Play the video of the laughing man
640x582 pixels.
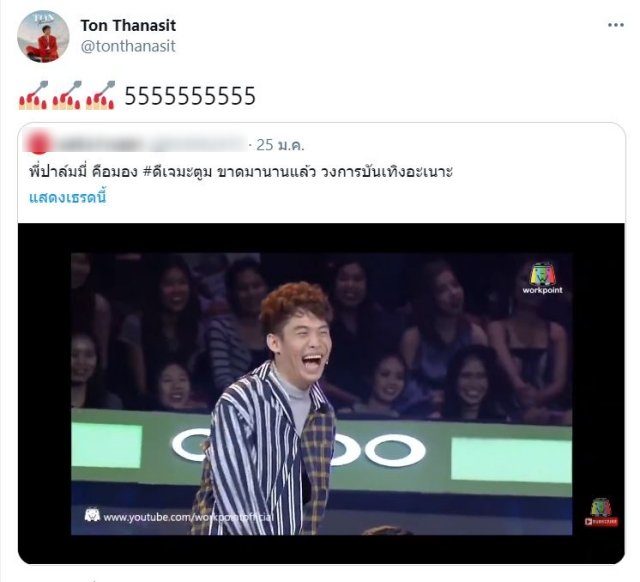(x=321, y=393)
